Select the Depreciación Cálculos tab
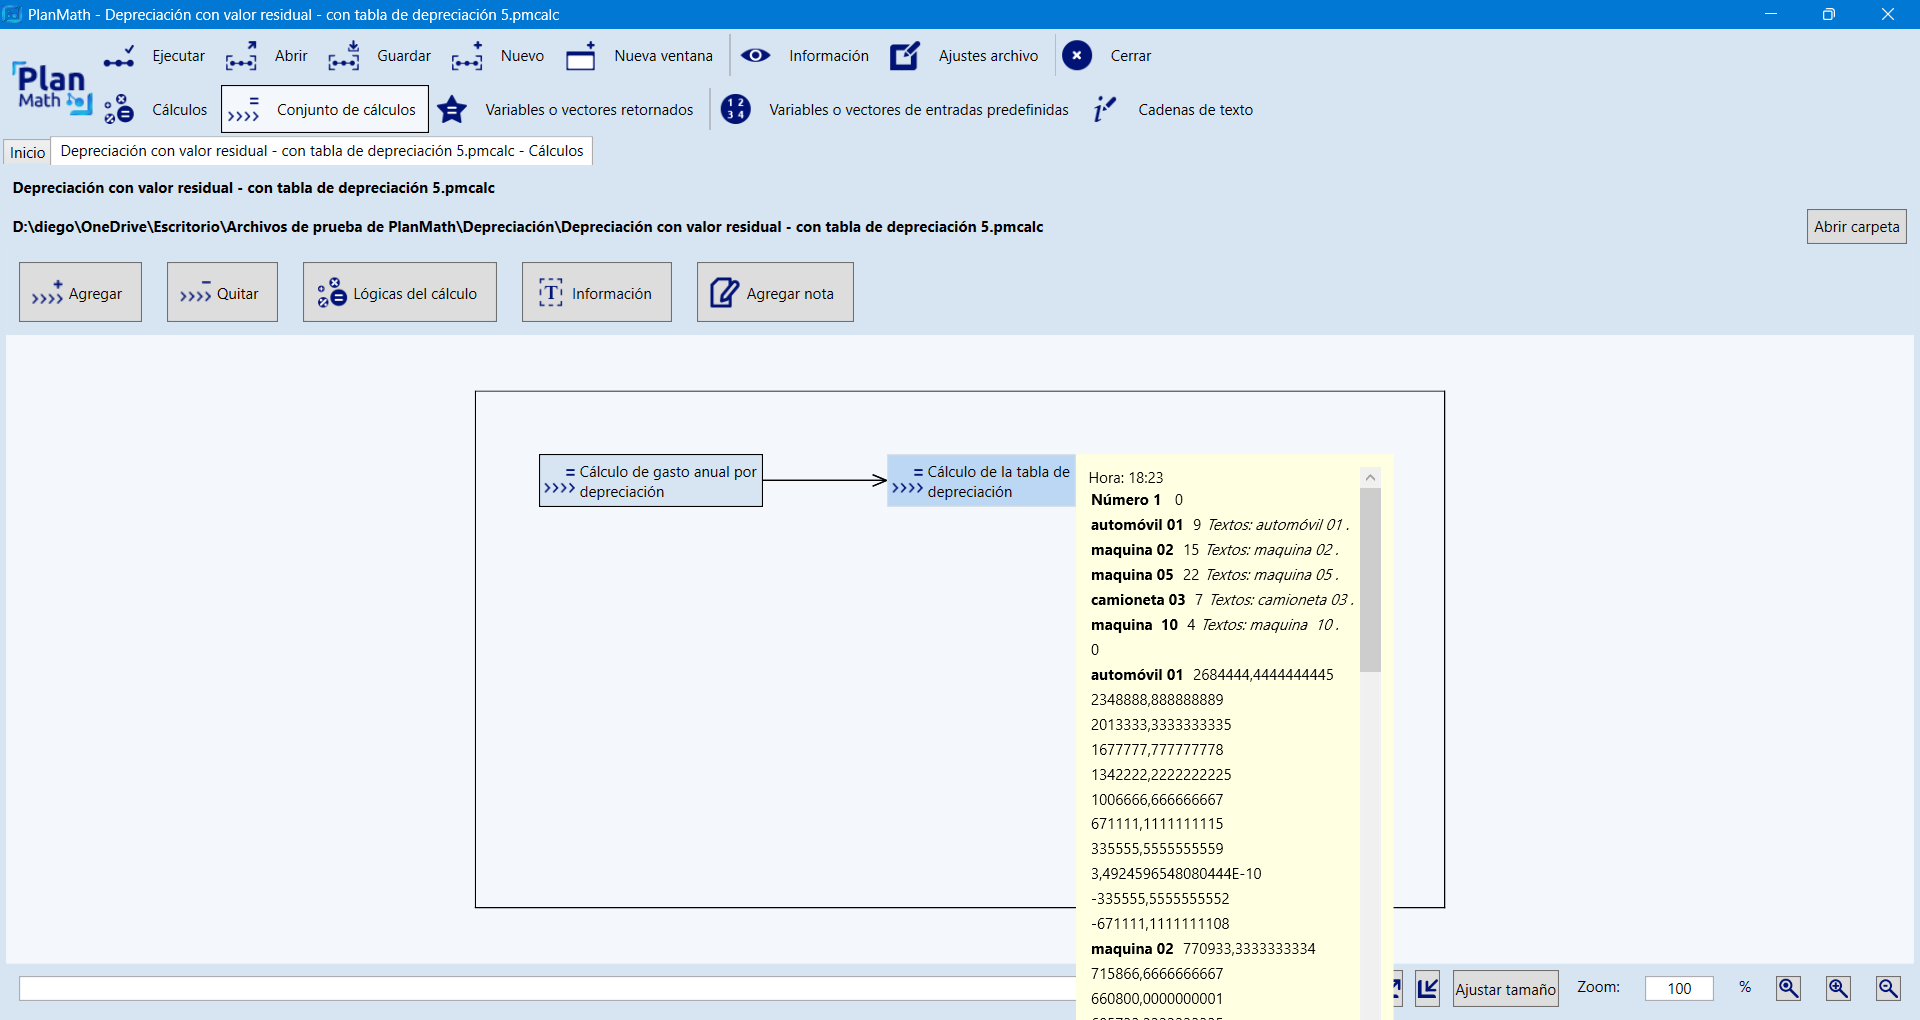This screenshot has height=1020, width=1920. (x=321, y=151)
